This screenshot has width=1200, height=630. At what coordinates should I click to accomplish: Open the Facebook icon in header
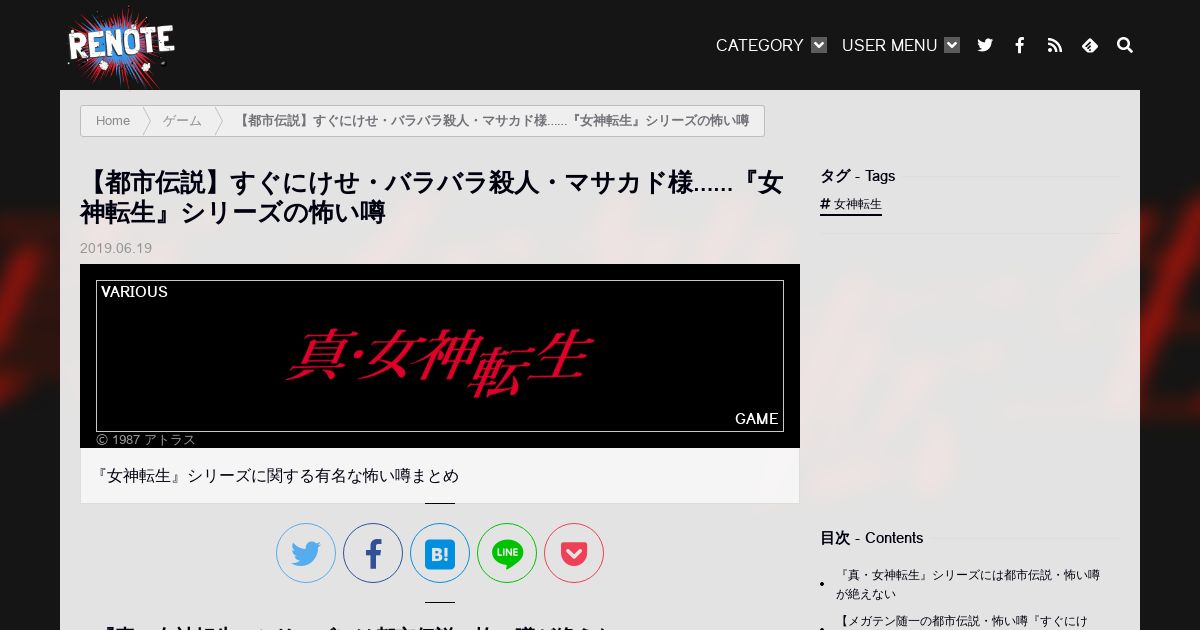click(x=1020, y=45)
